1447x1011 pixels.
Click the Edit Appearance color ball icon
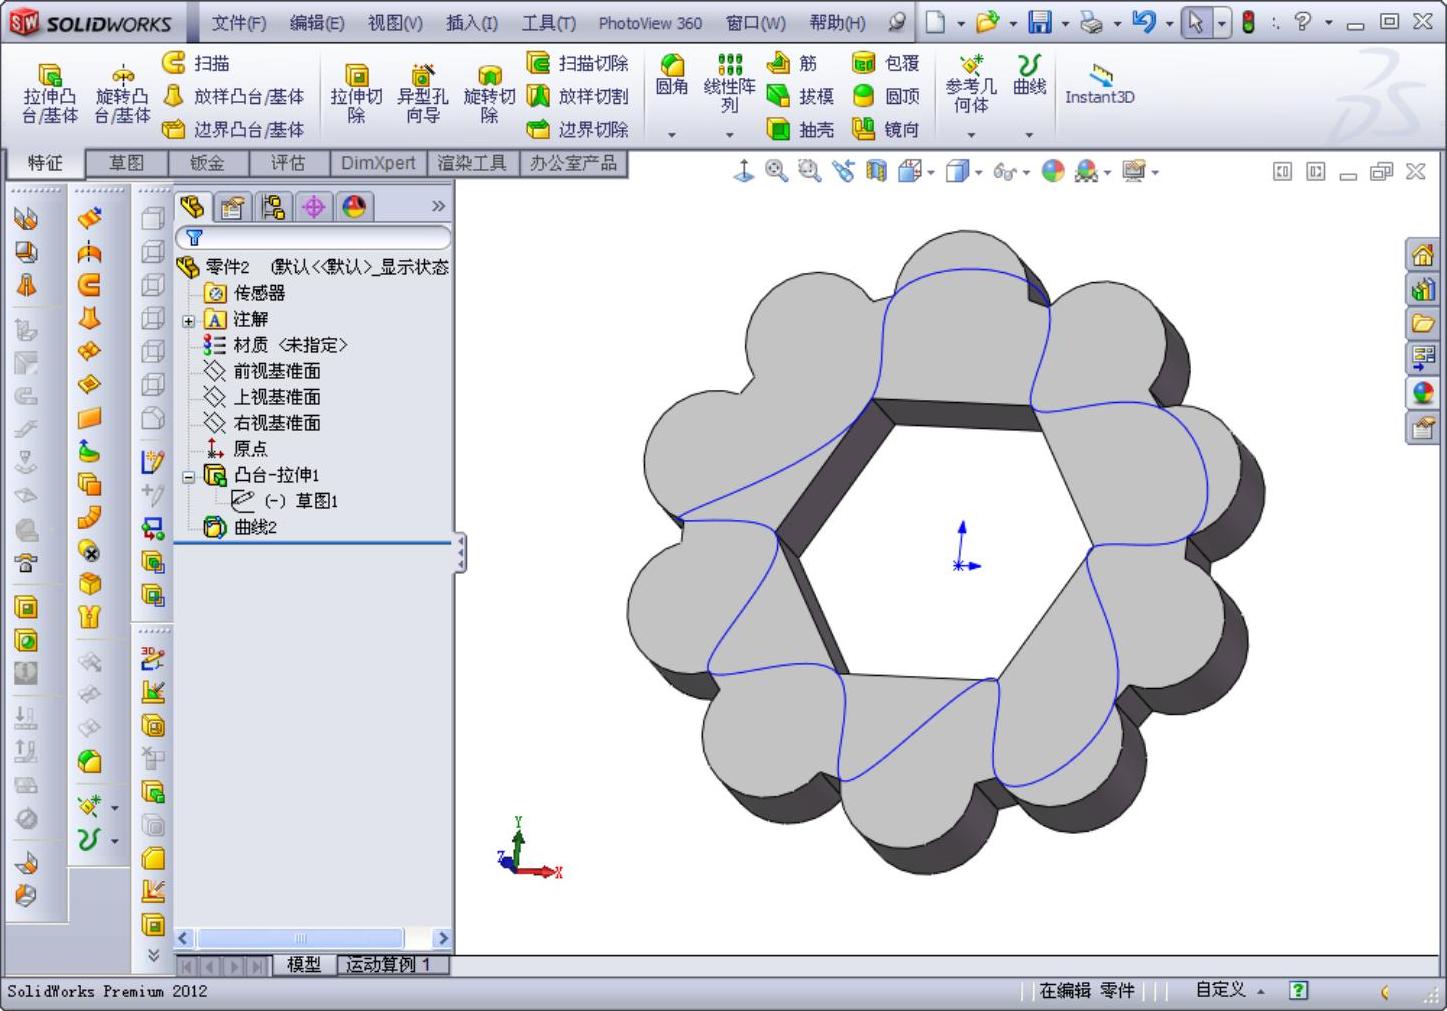1053,172
